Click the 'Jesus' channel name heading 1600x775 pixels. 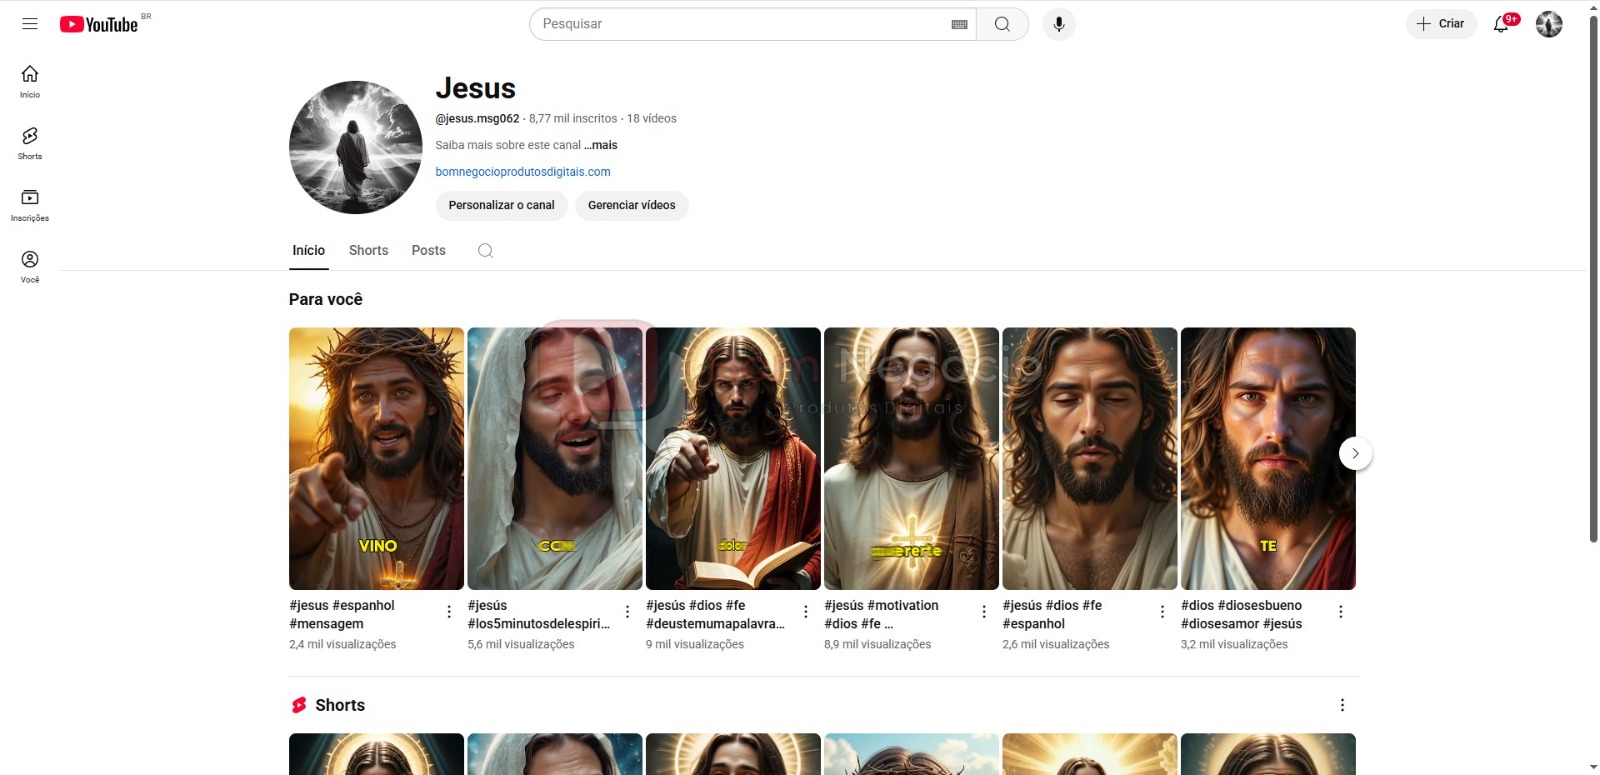click(x=476, y=88)
